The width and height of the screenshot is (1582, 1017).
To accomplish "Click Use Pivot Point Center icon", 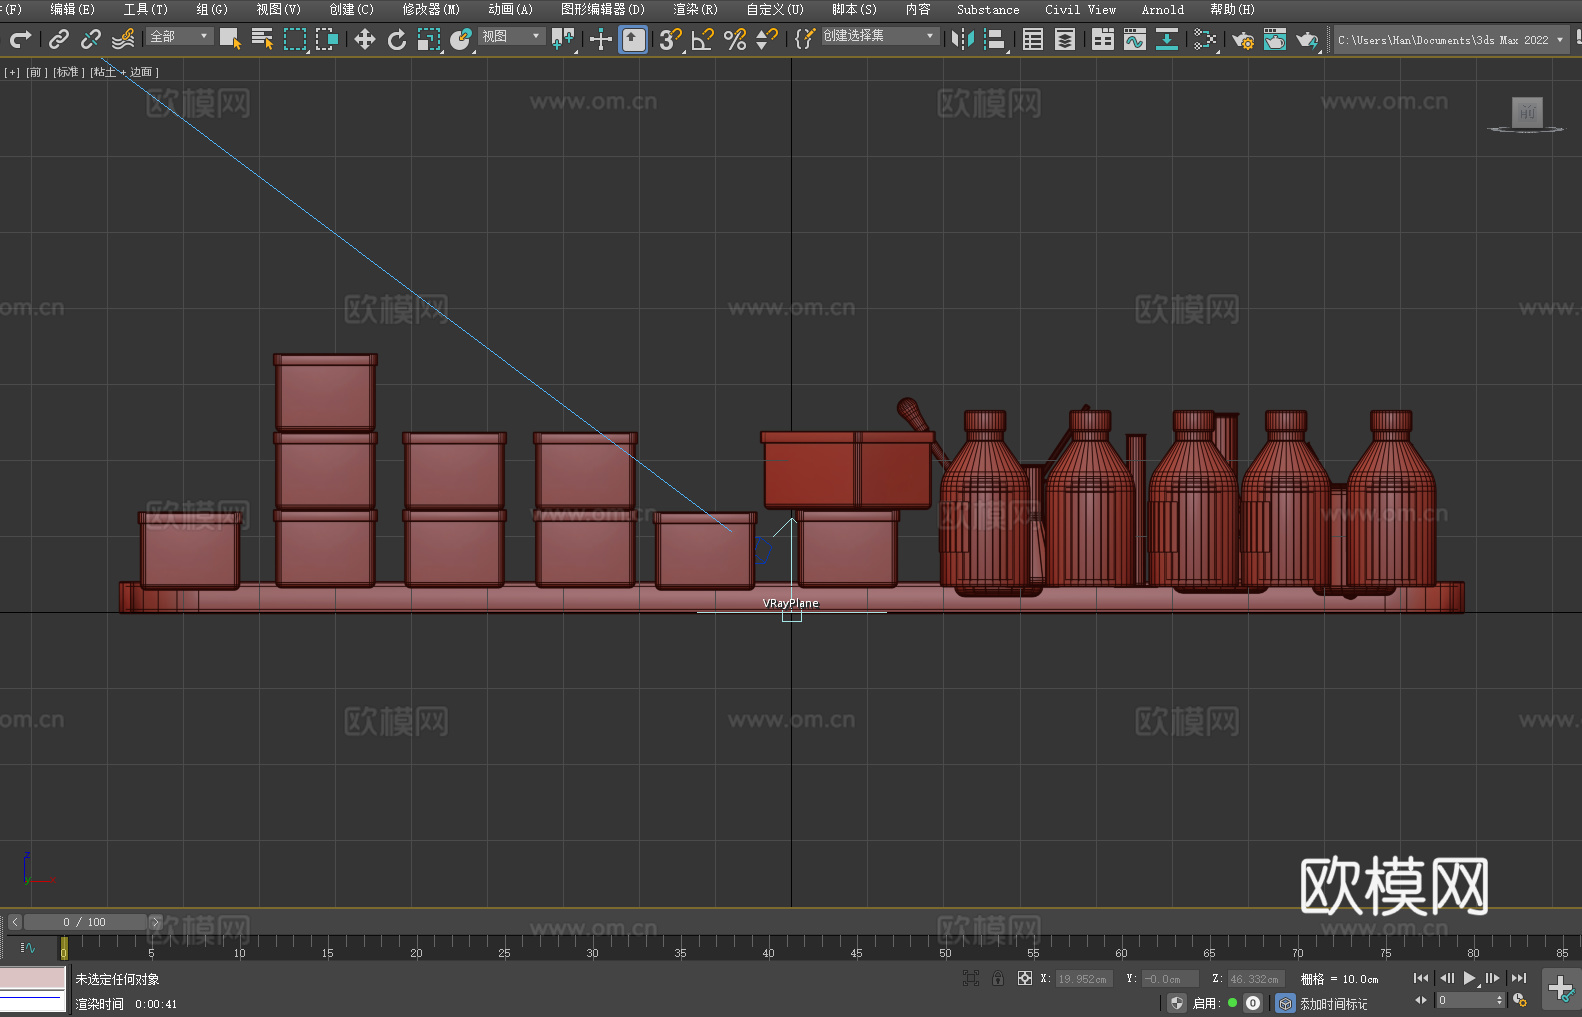I will tap(563, 39).
